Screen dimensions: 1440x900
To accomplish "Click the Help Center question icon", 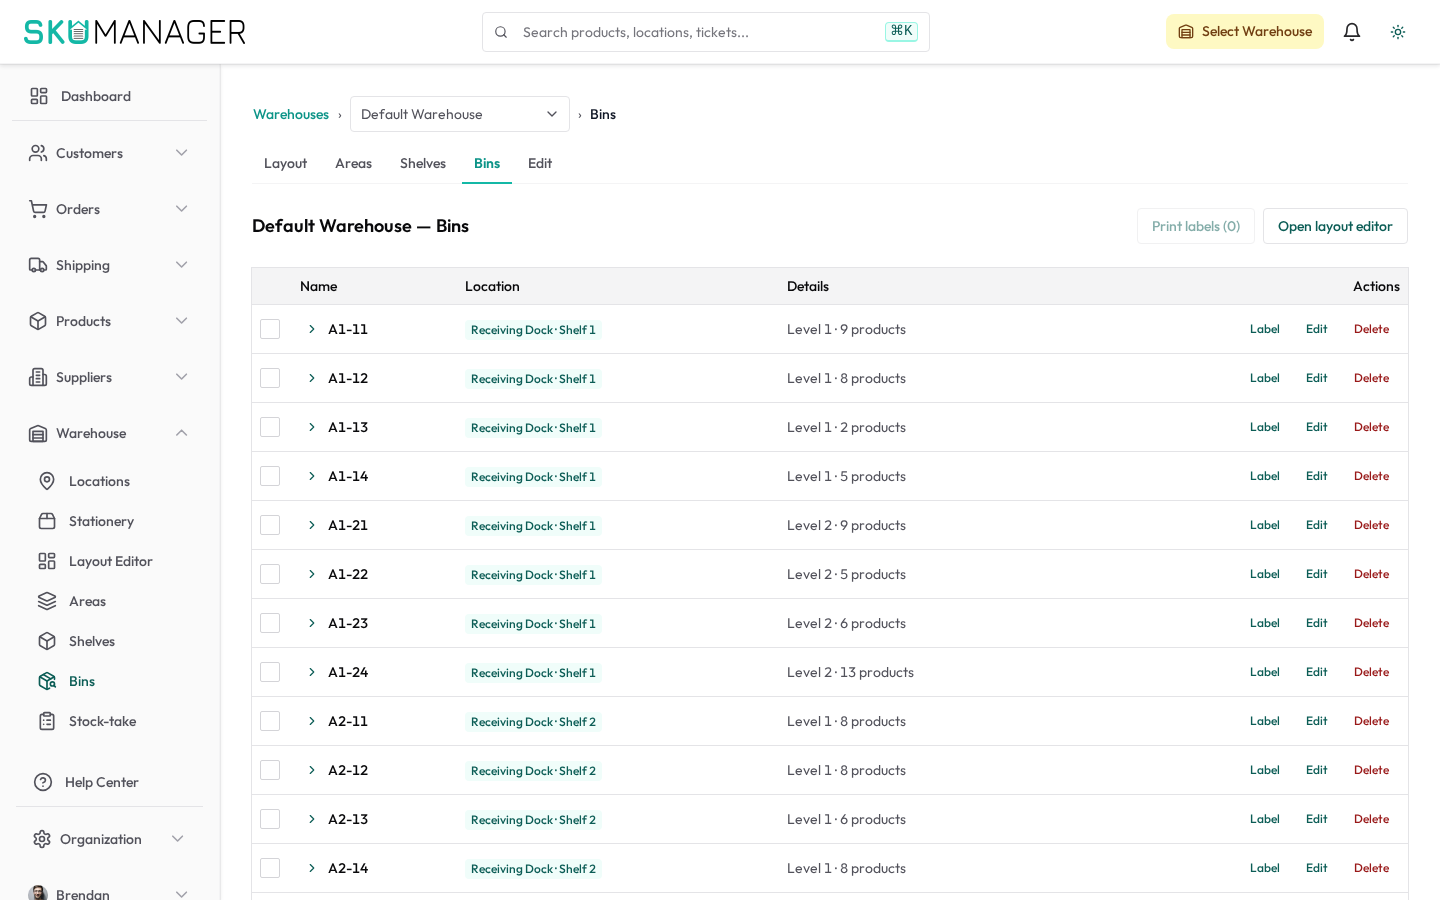I will 43,782.
